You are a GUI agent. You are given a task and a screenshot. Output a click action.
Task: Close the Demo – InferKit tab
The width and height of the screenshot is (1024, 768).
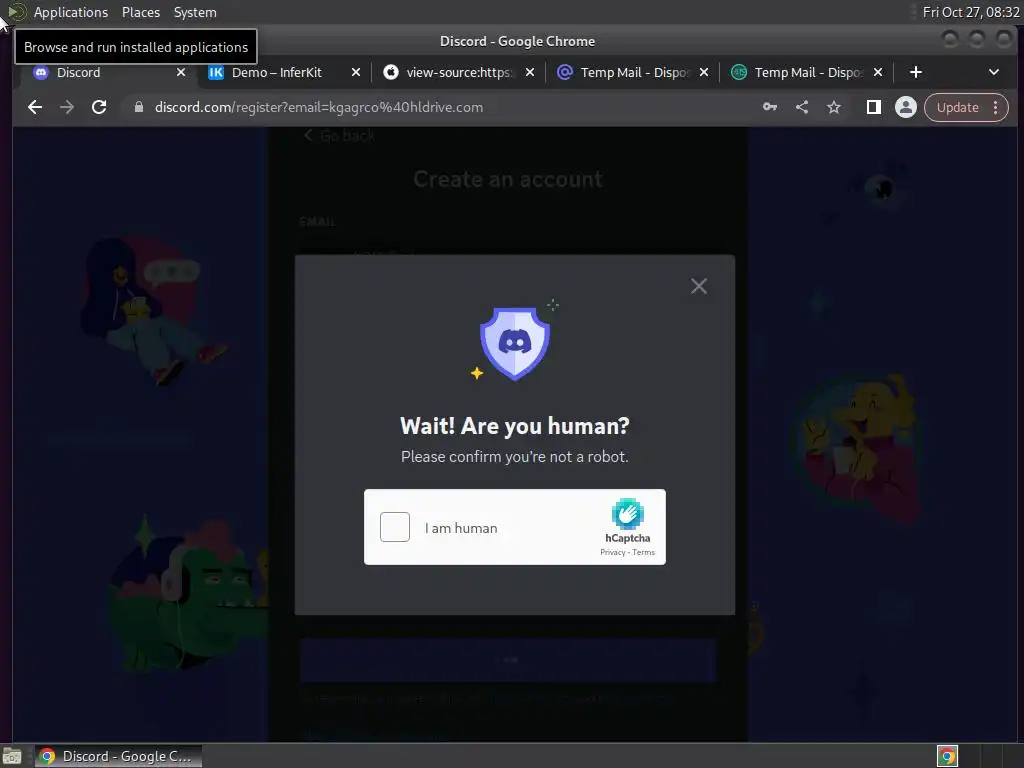click(x=356, y=72)
